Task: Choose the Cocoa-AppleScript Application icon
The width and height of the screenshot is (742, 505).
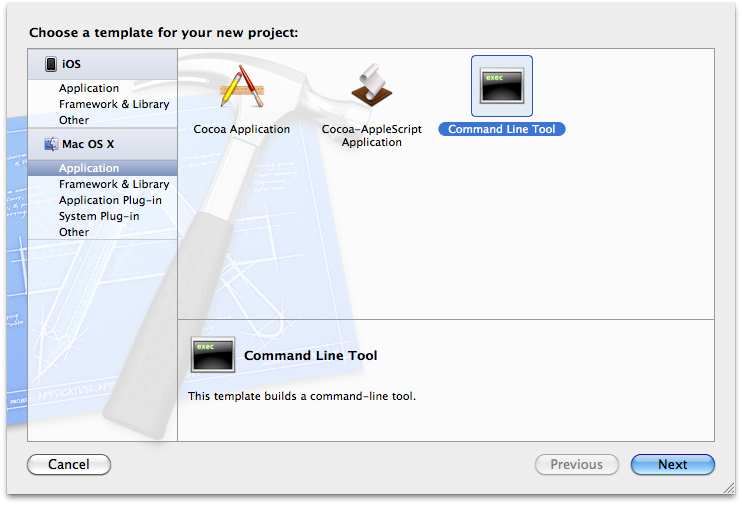Action: click(371, 90)
